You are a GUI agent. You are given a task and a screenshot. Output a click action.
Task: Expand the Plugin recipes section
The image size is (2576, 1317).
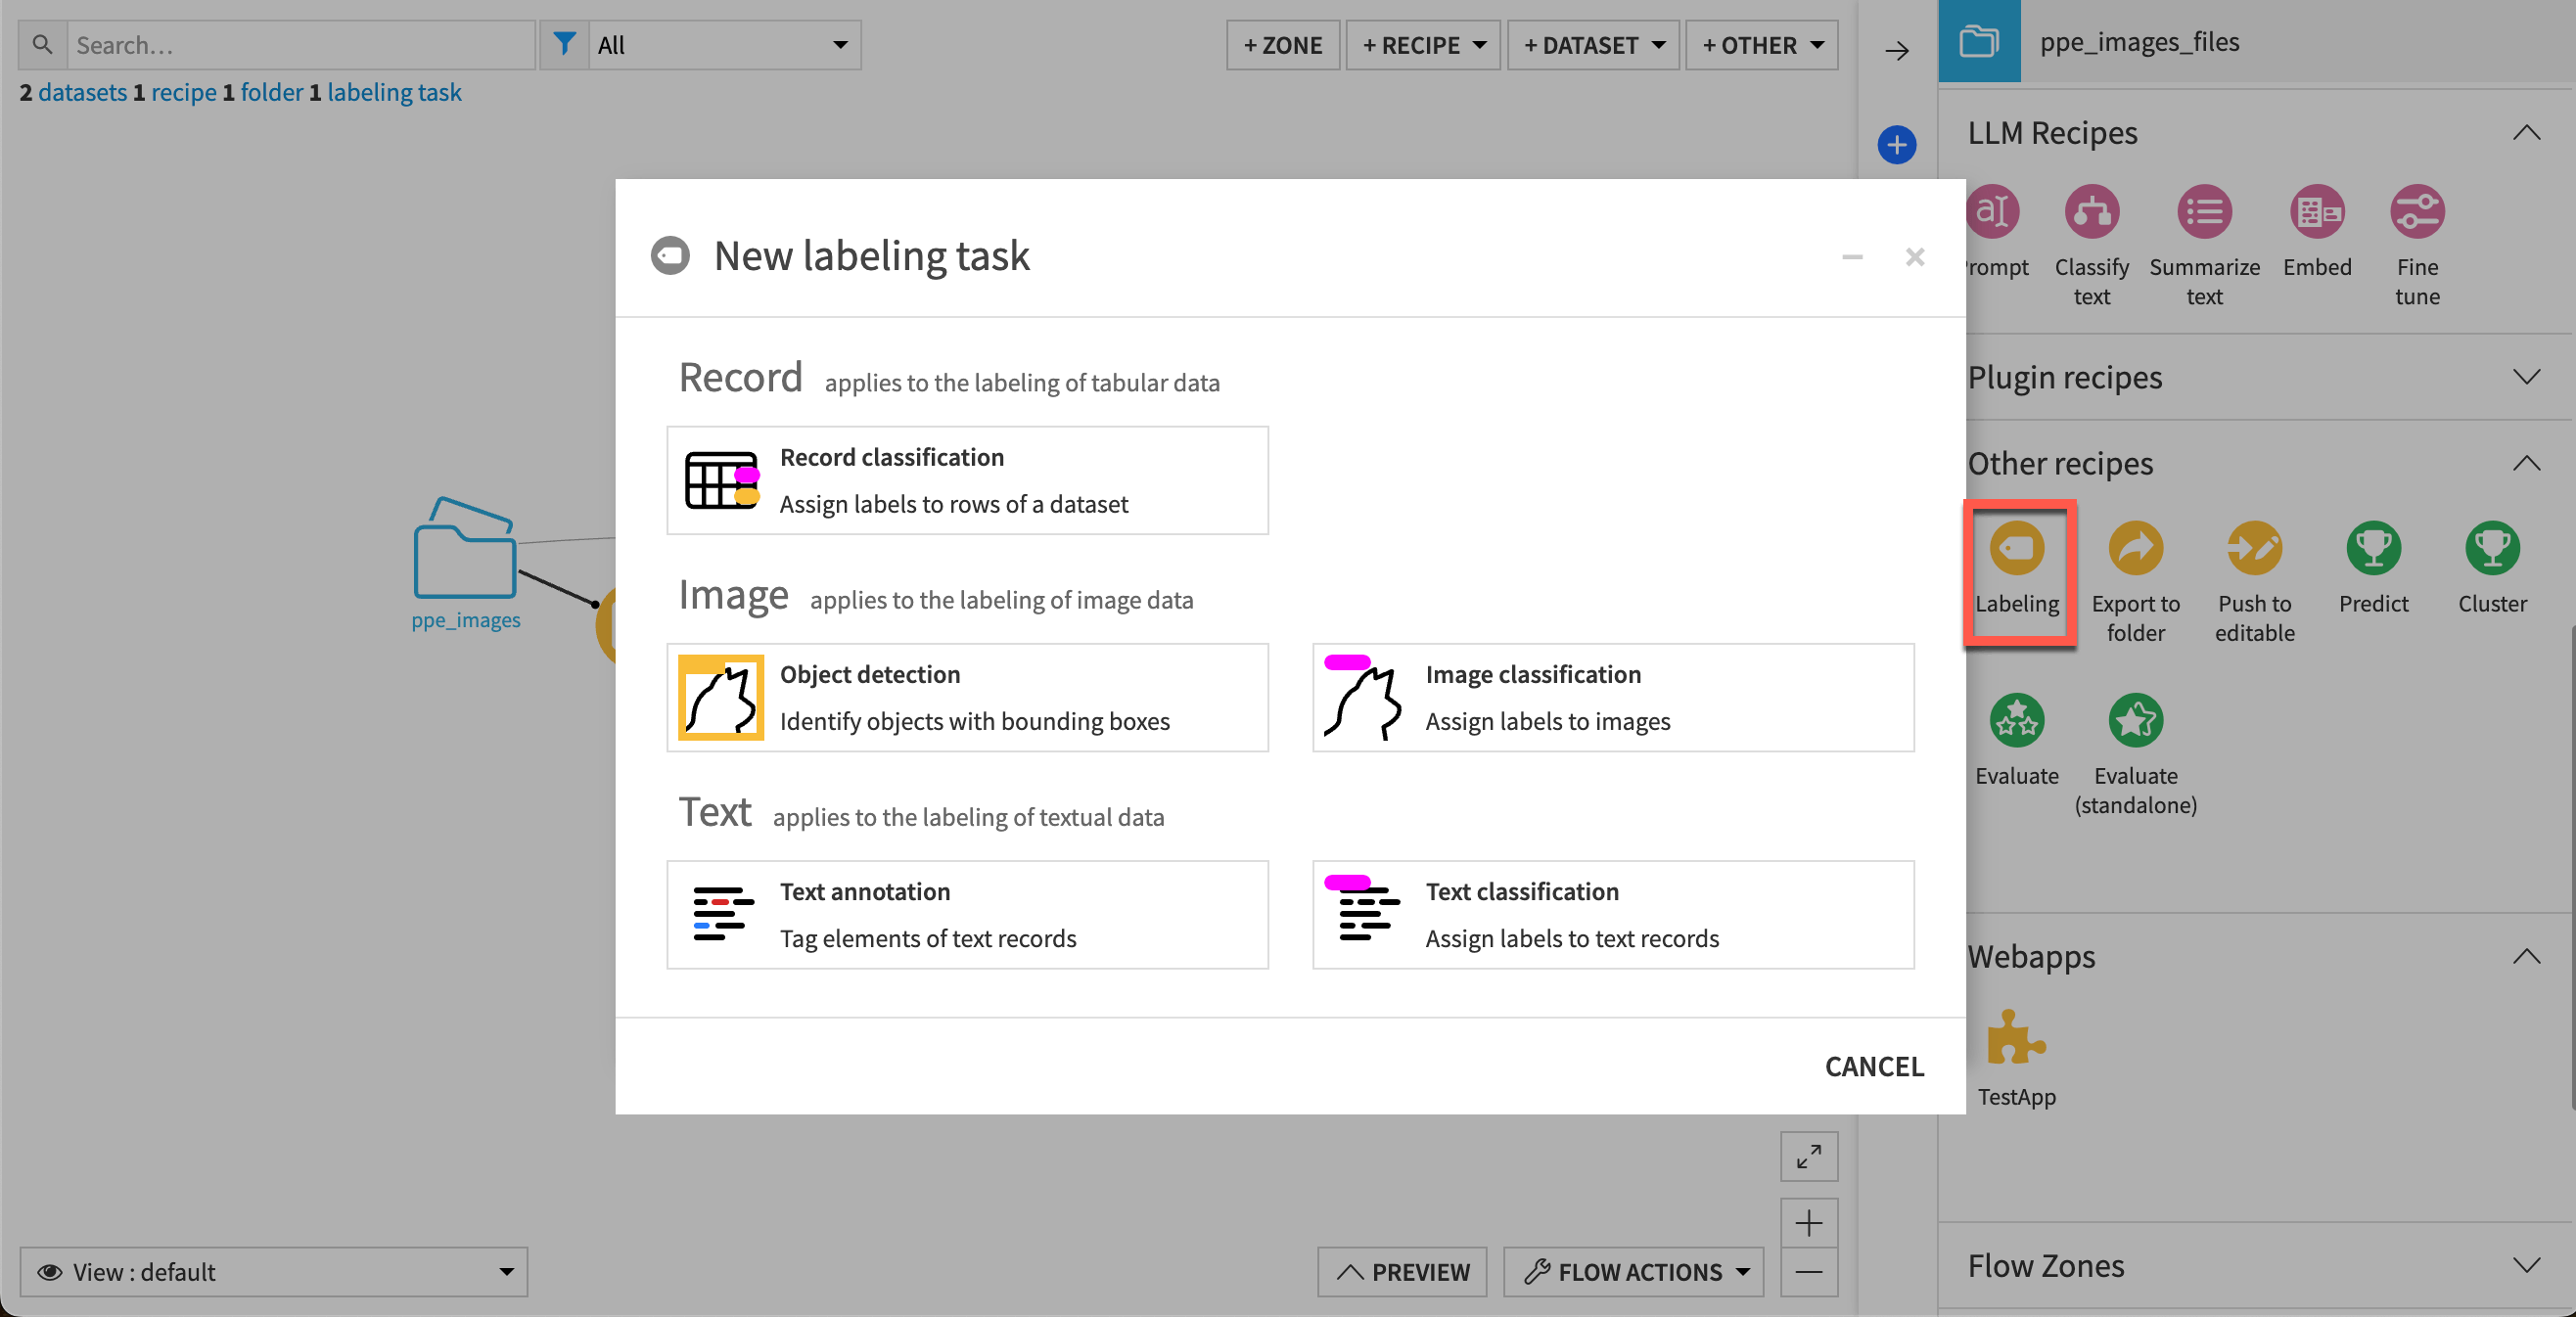pyautogui.click(x=2528, y=377)
